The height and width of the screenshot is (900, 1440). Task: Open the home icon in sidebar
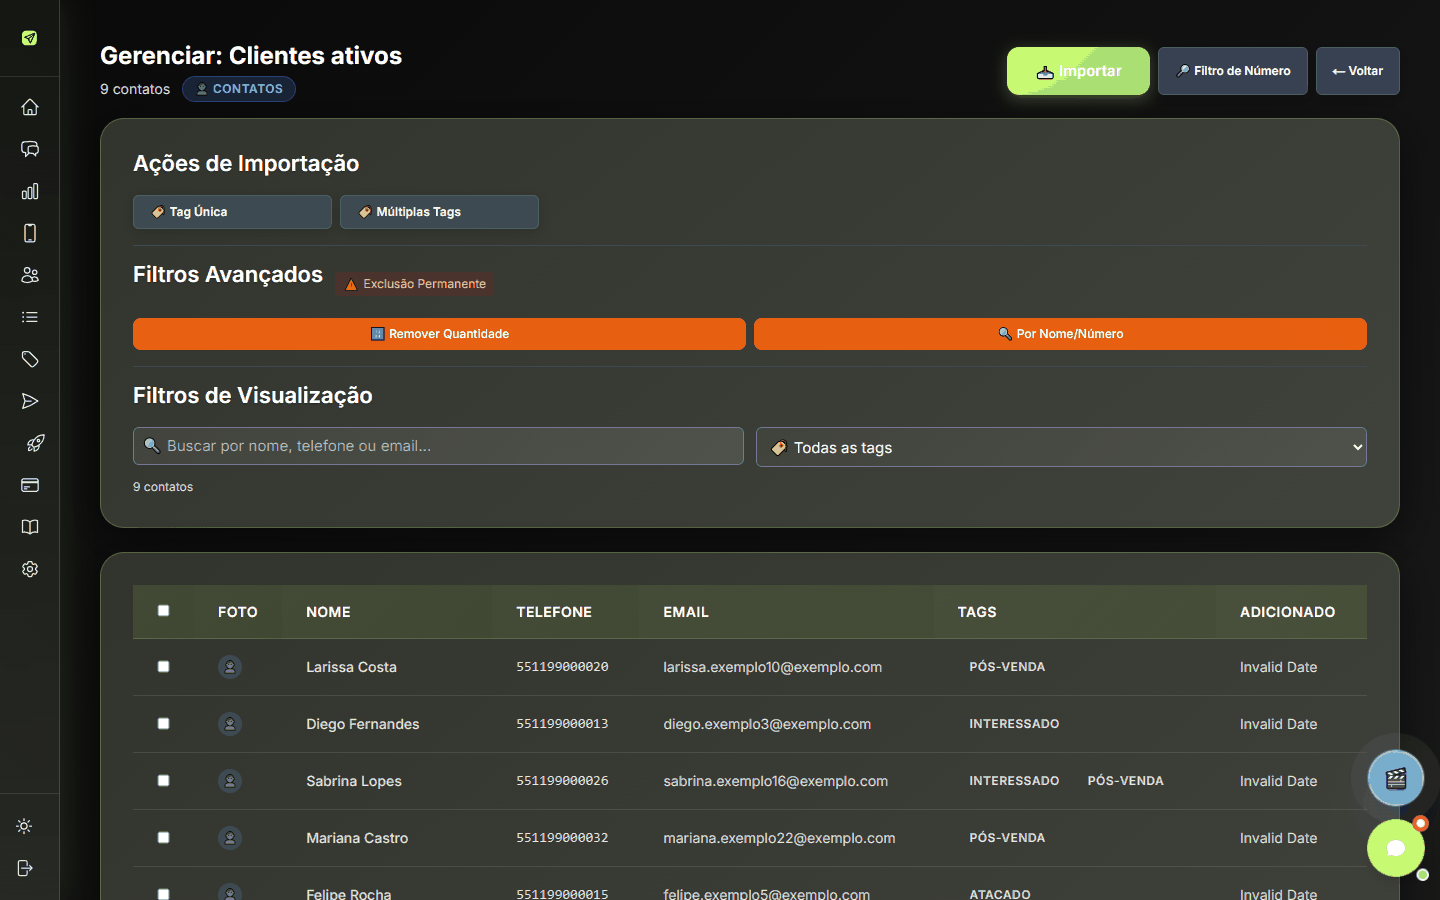(x=30, y=107)
